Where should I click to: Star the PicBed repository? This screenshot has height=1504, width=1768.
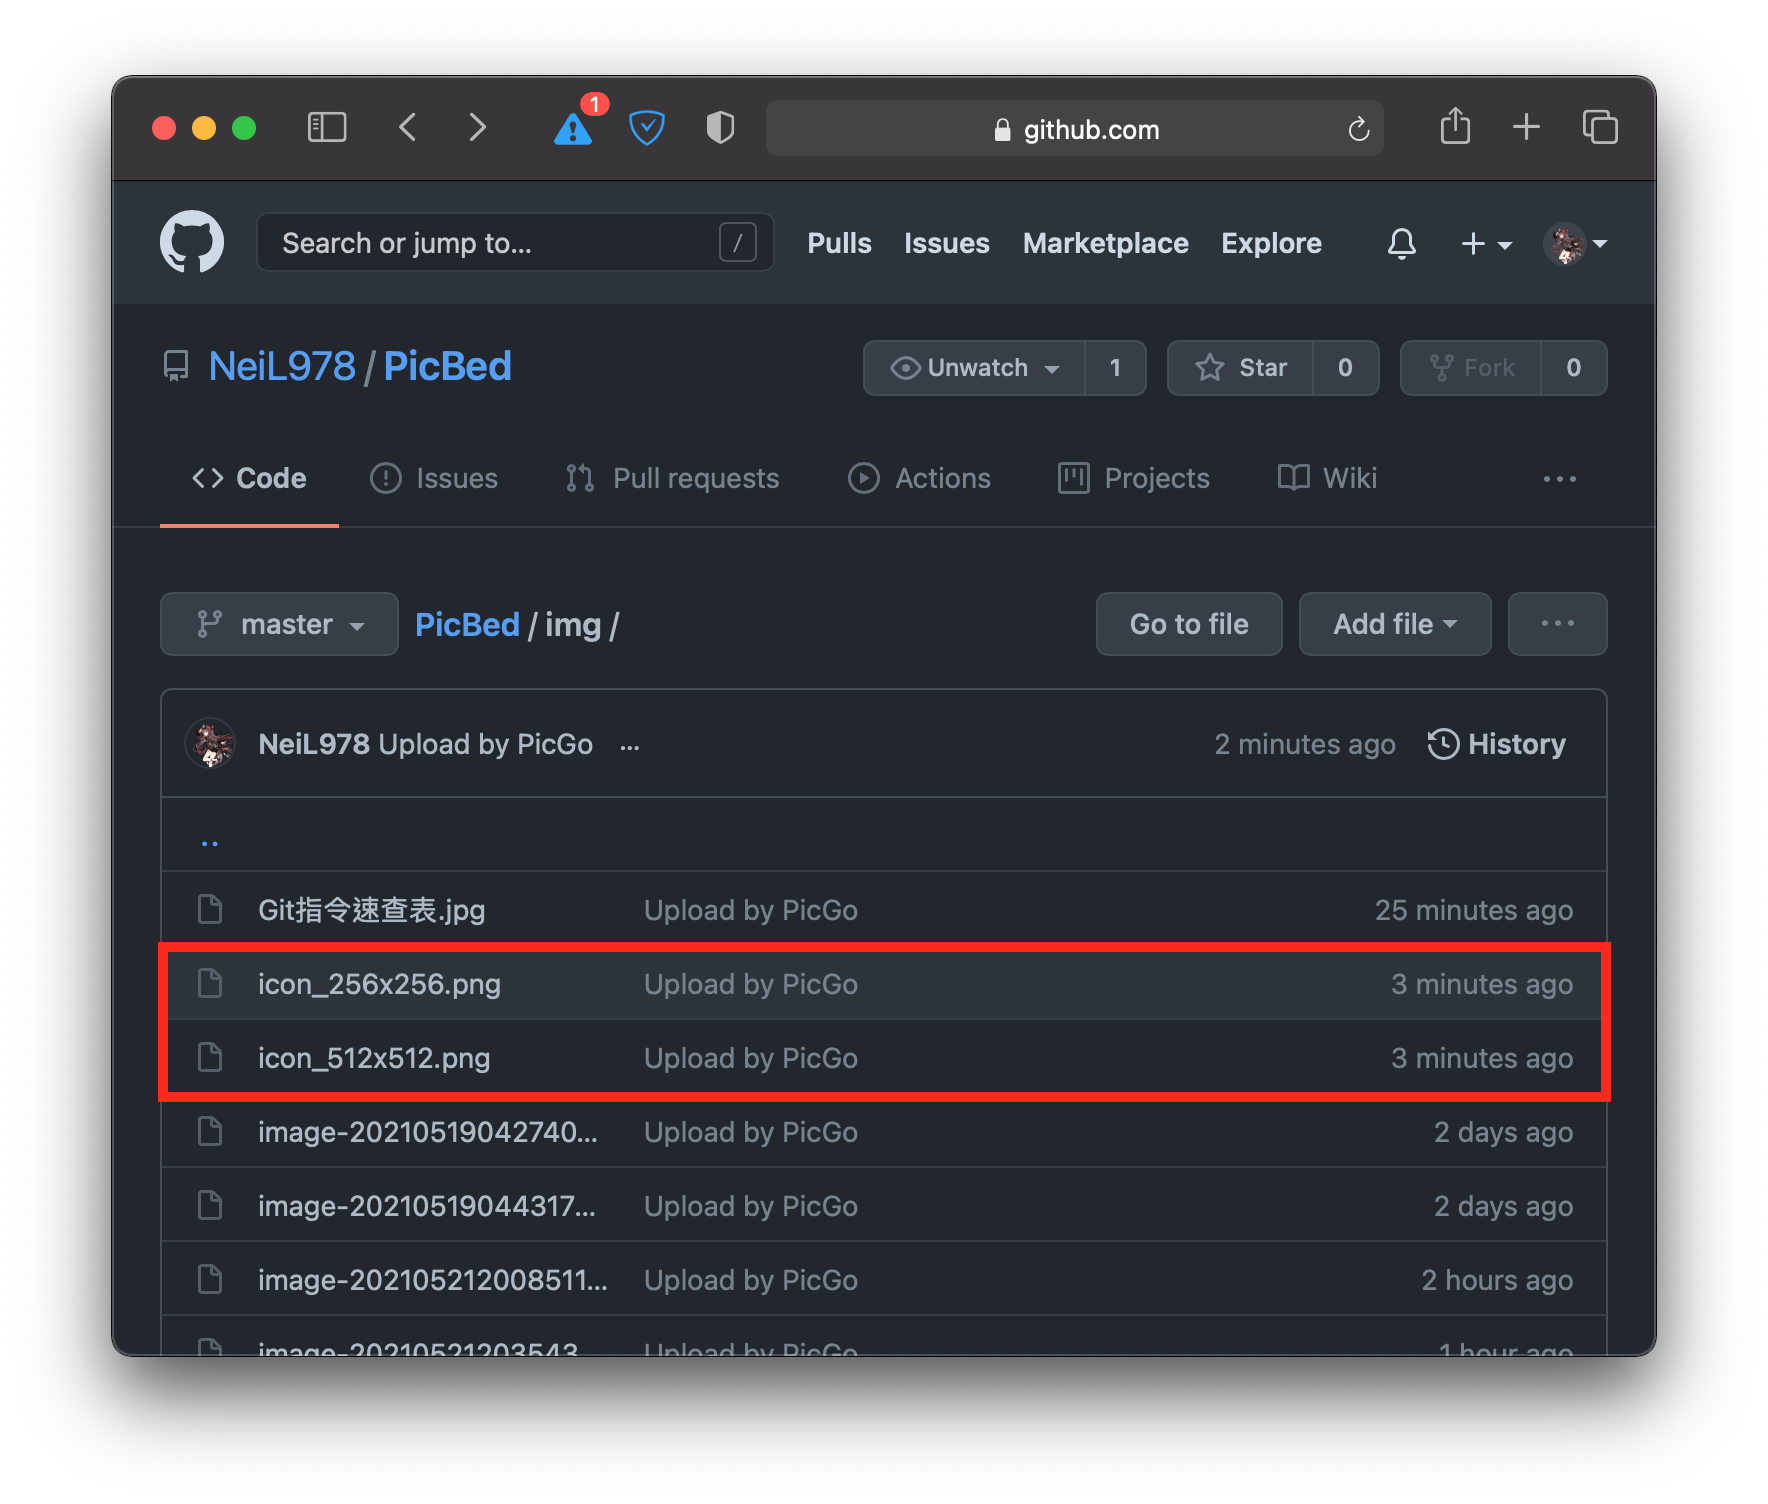click(x=1240, y=368)
